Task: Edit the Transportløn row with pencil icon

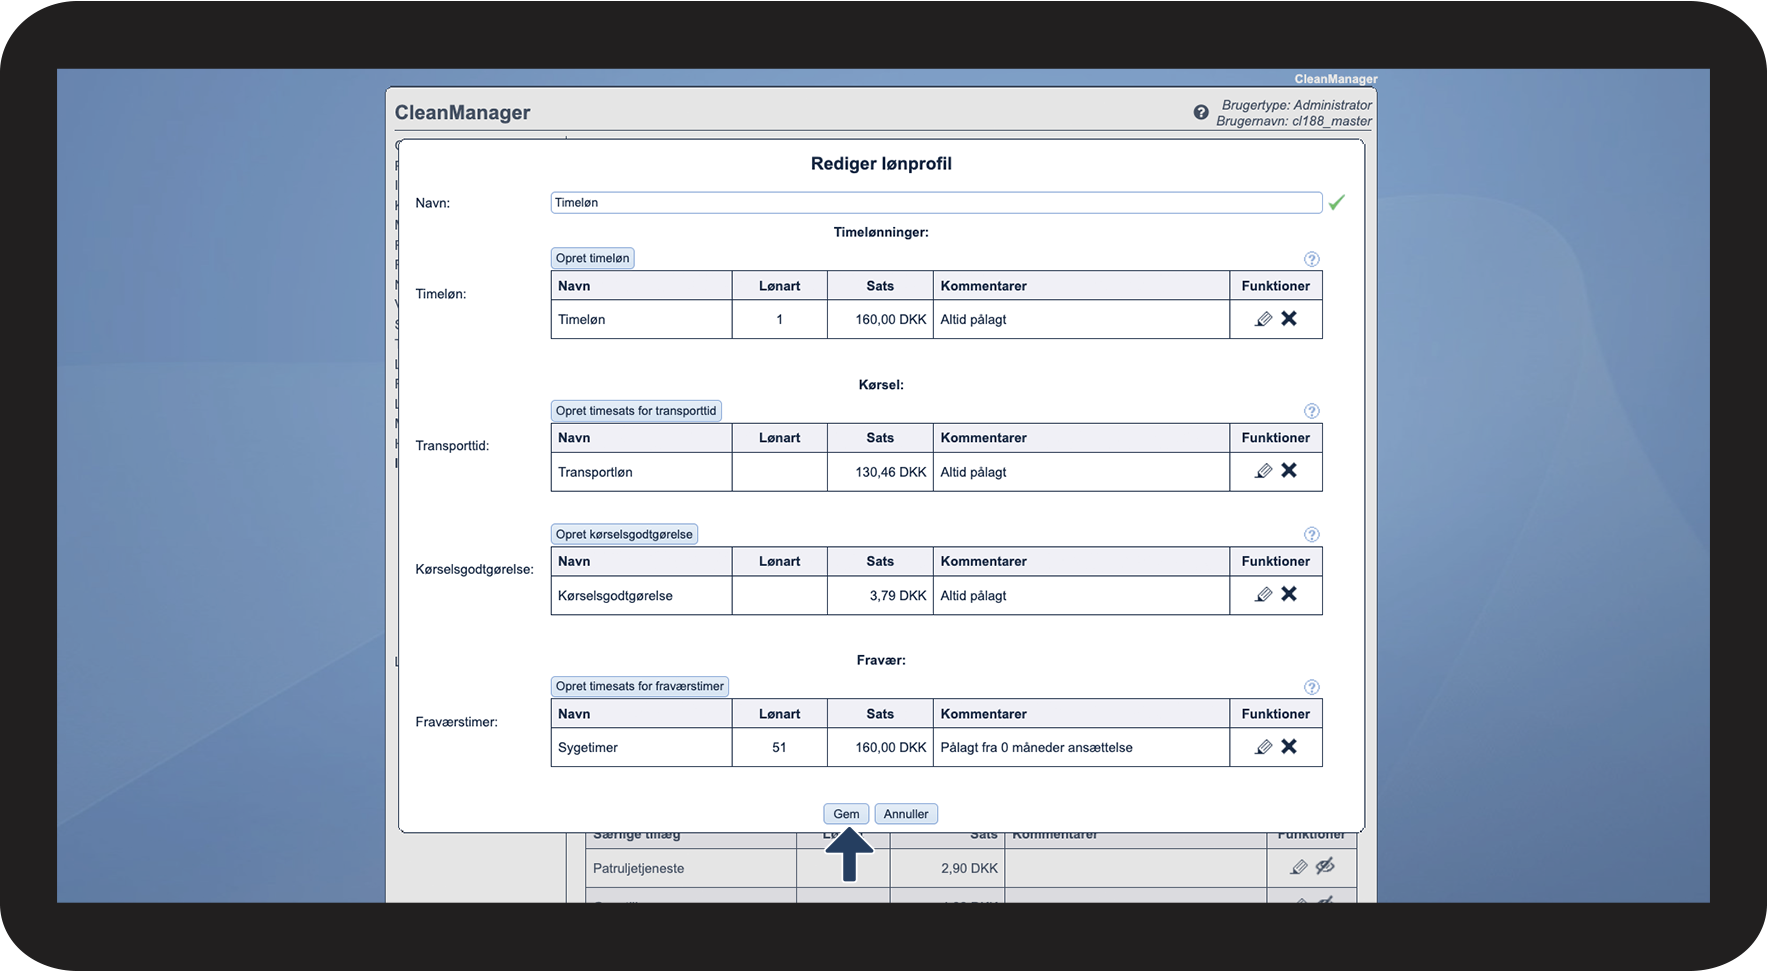Action: (1263, 471)
